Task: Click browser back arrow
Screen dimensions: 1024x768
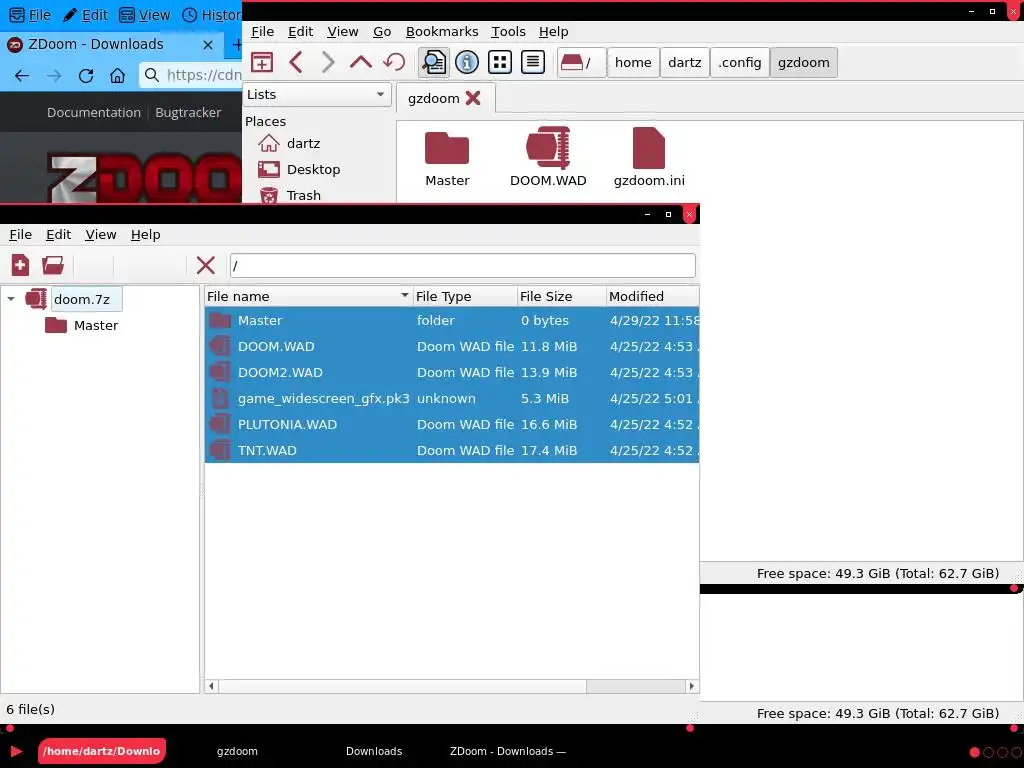Action: tap(22, 76)
